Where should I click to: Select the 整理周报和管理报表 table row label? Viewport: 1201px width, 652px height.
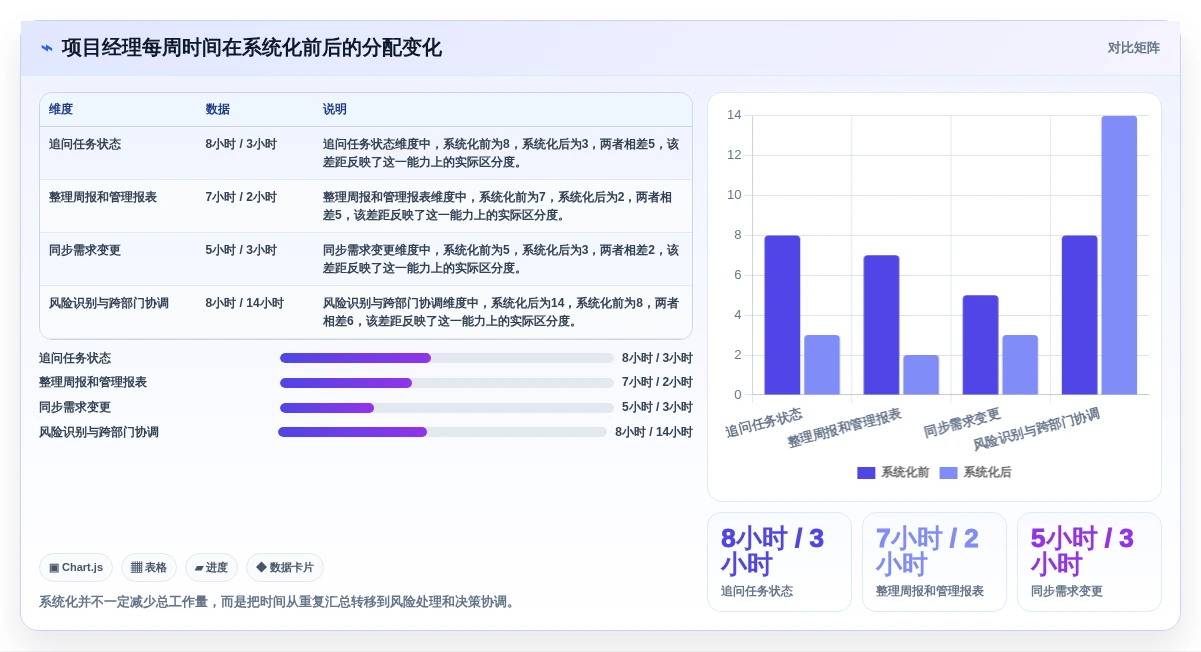(x=103, y=197)
